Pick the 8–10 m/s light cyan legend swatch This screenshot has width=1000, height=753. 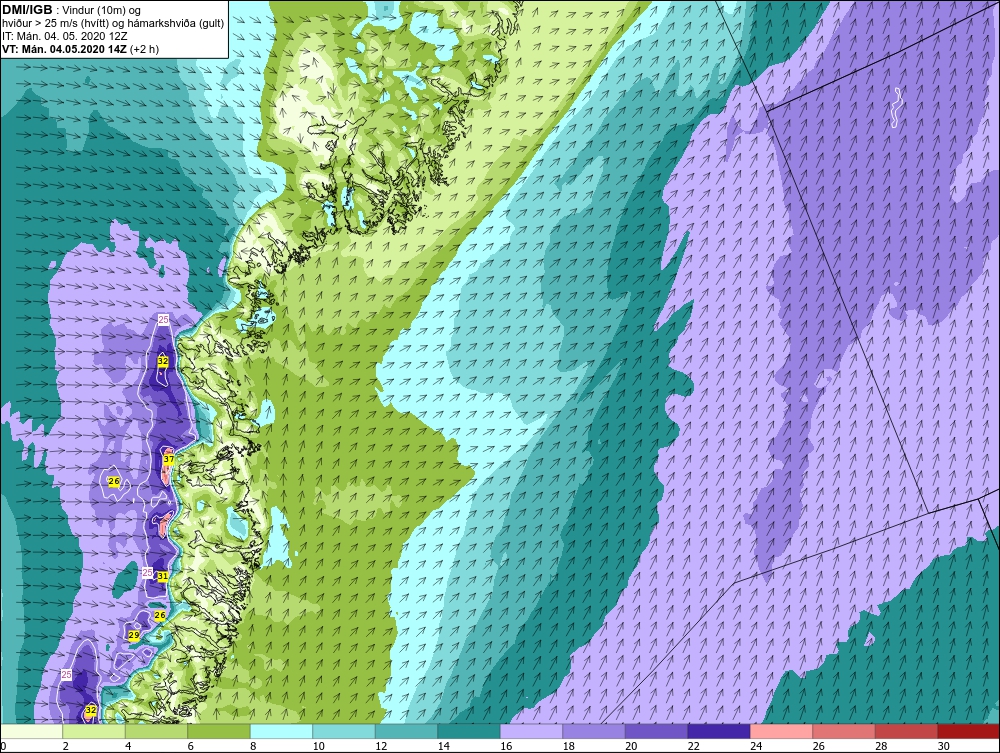tap(281, 731)
